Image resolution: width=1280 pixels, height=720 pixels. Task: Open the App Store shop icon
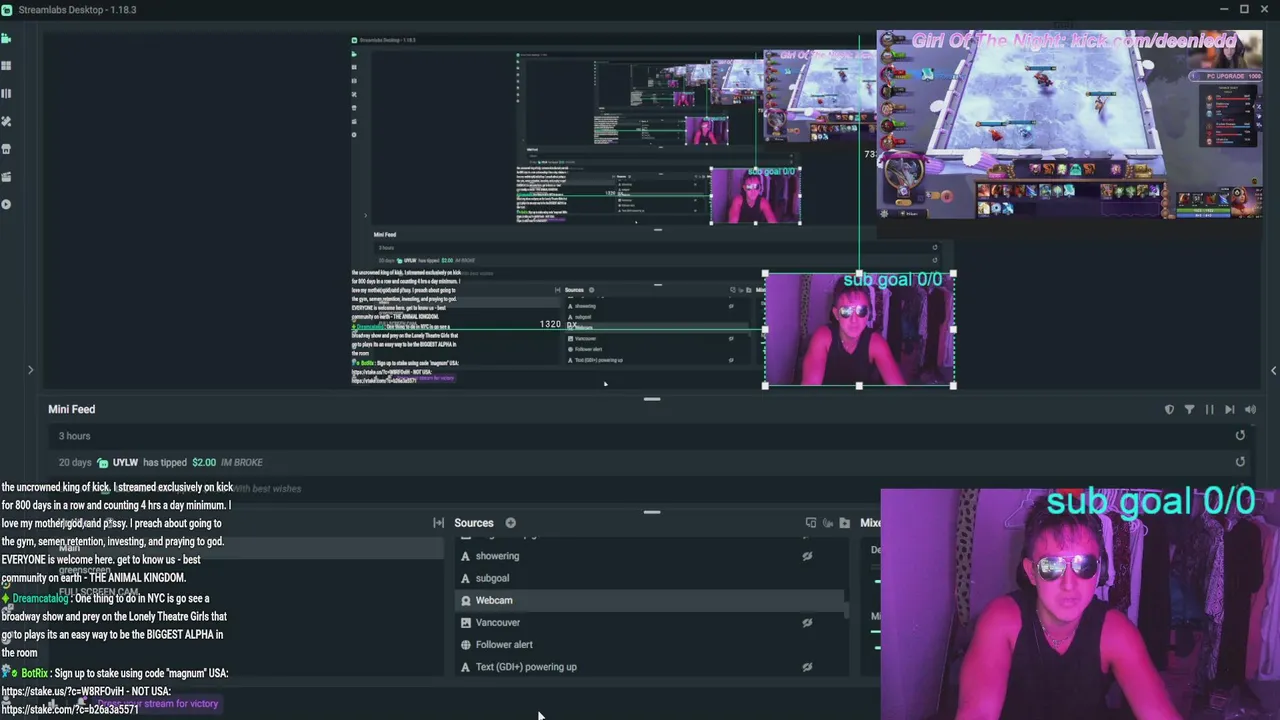(x=6, y=149)
